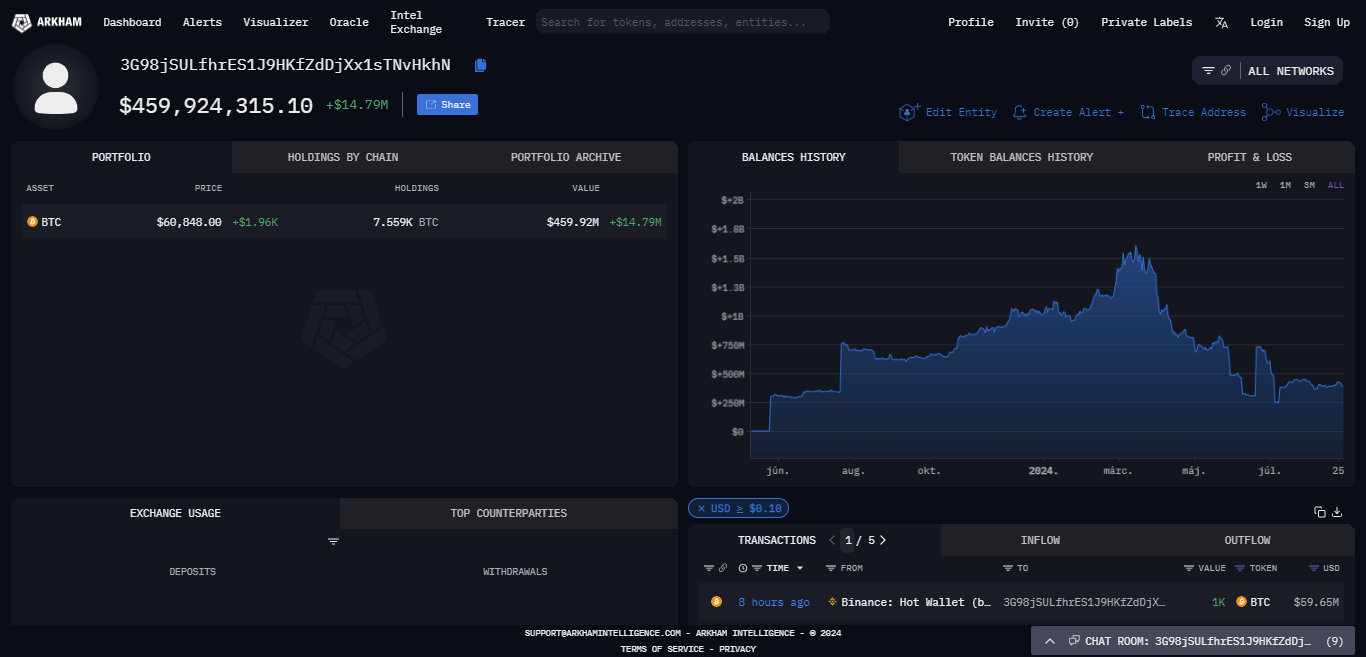Copy the wallet address with copy icon
1366x657 pixels.
pyautogui.click(x=481, y=65)
